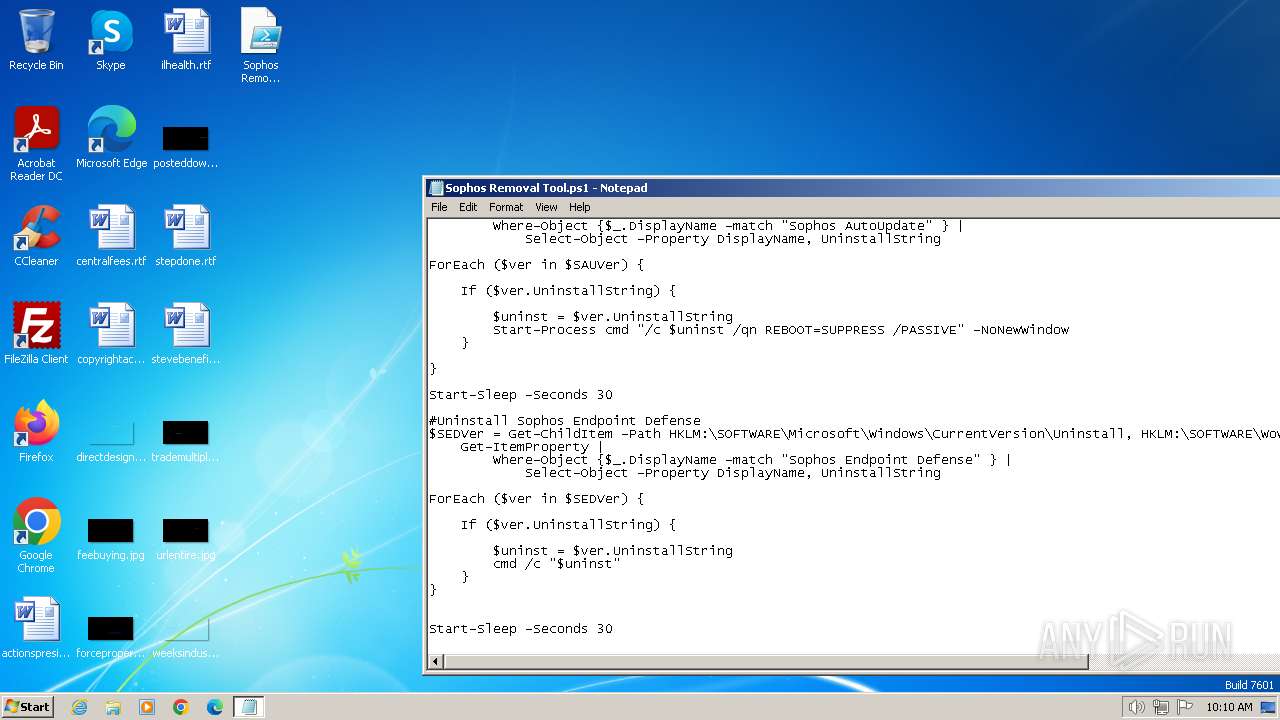This screenshot has width=1280, height=720.
Task: Open the Recycle Bin desktop icon
Action: coord(36,40)
